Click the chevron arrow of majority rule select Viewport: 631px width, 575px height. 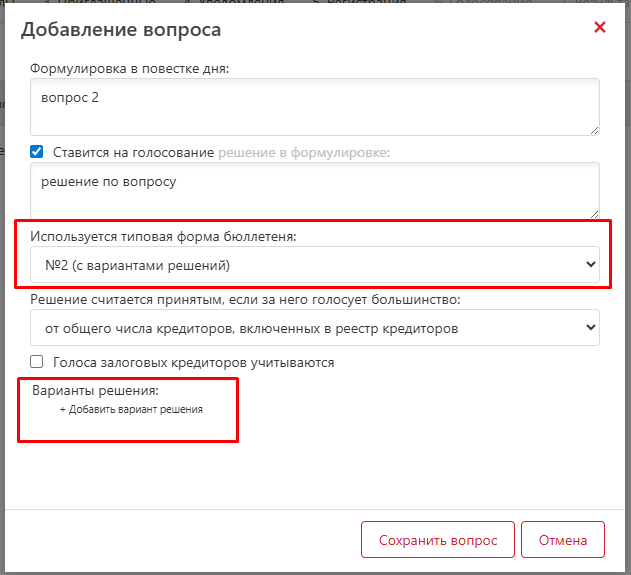590,327
